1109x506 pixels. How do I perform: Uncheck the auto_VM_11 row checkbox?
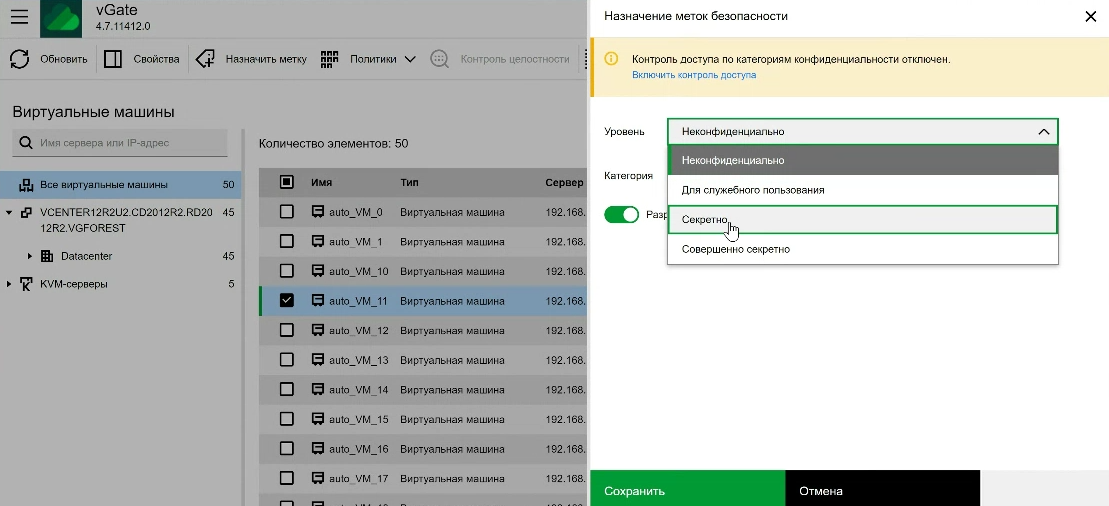(x=287, y=300)
